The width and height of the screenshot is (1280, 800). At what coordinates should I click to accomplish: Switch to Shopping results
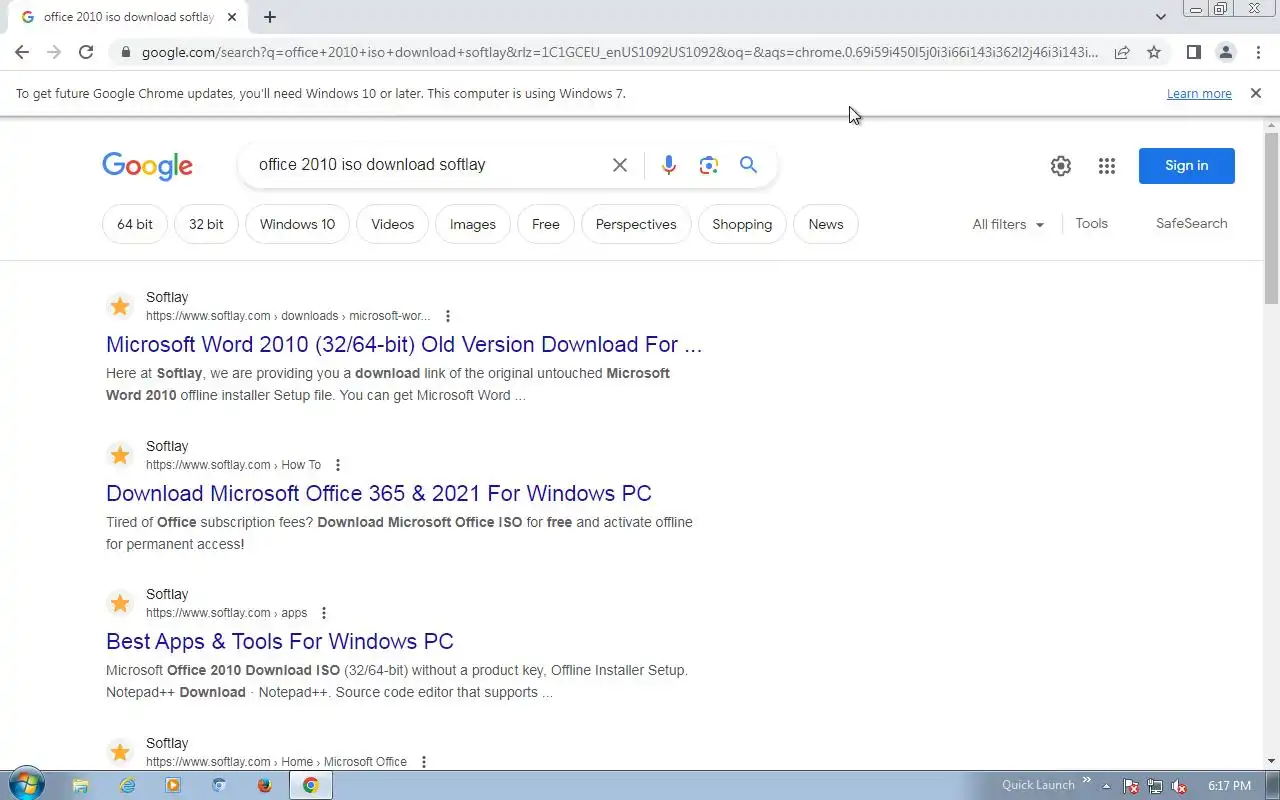[x=742, y=224]
